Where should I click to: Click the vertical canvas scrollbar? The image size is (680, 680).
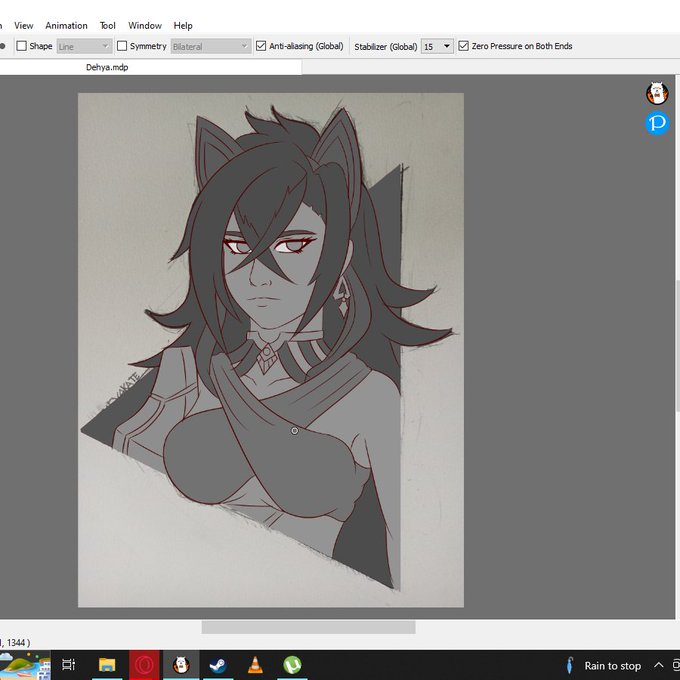coord(677,346)
